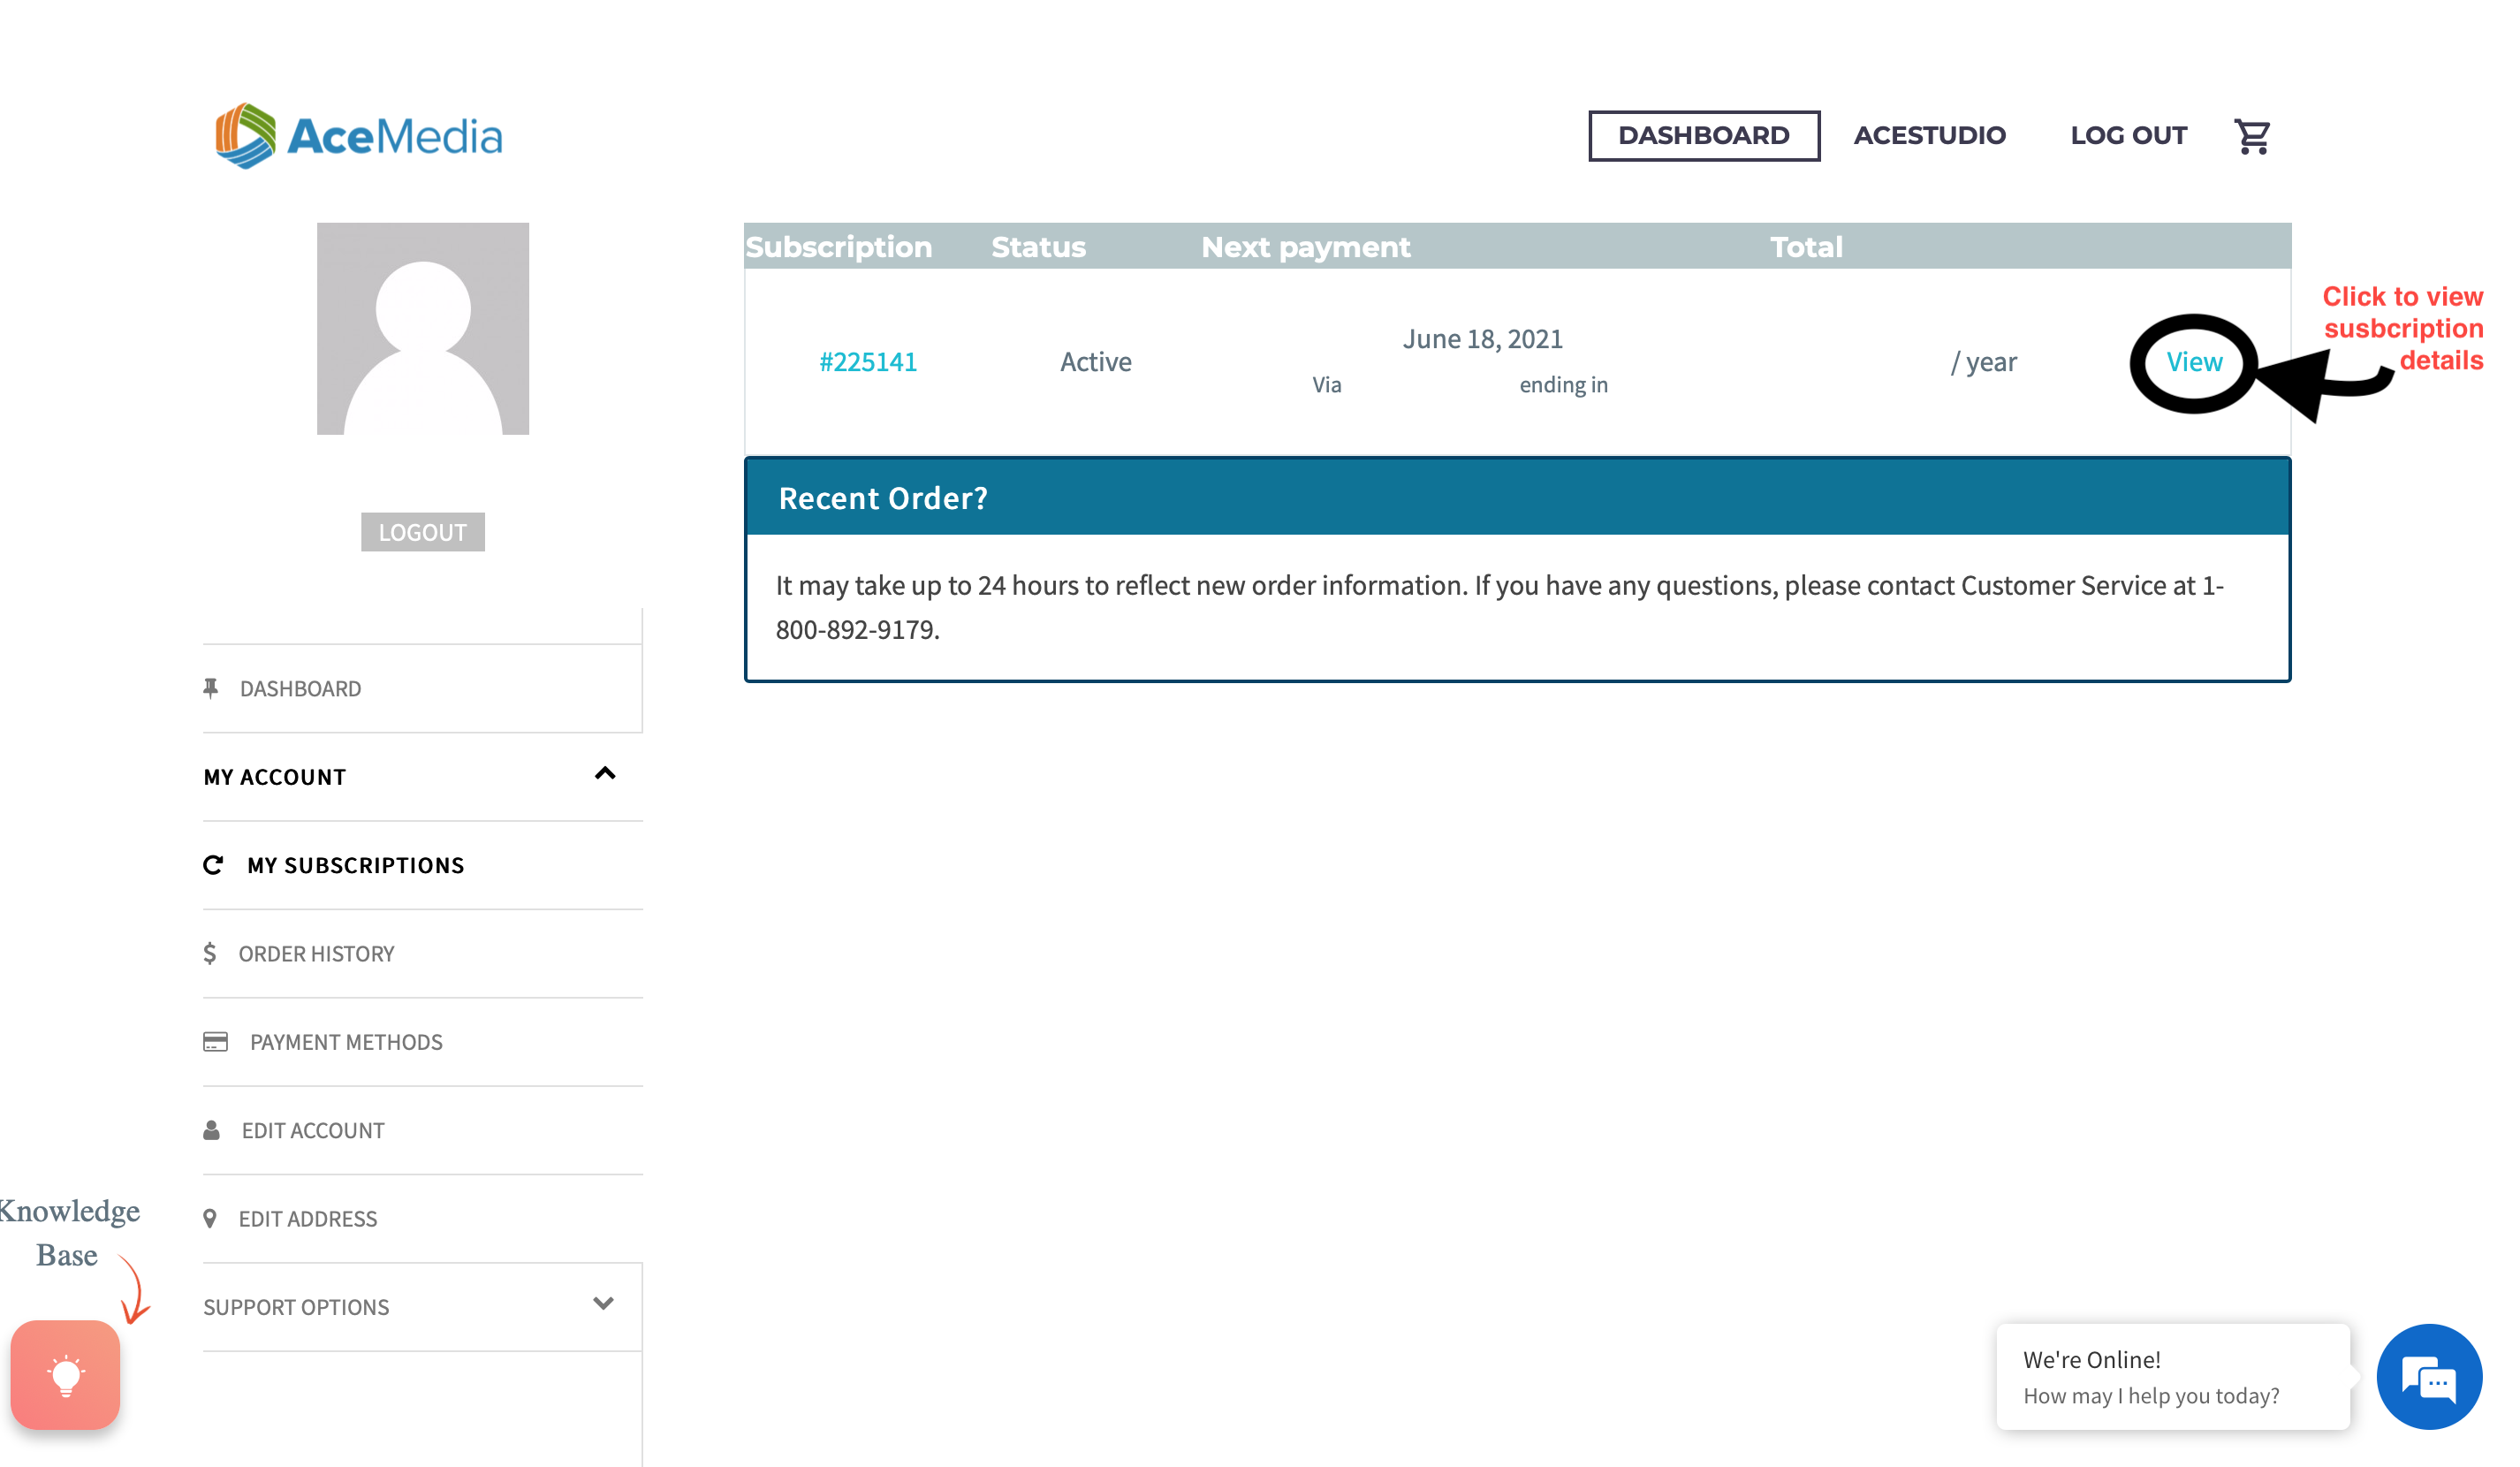2520x1467 pixels.
Task: Click the Knowledge Base lightbulb button
Action: pos(66,1375)
